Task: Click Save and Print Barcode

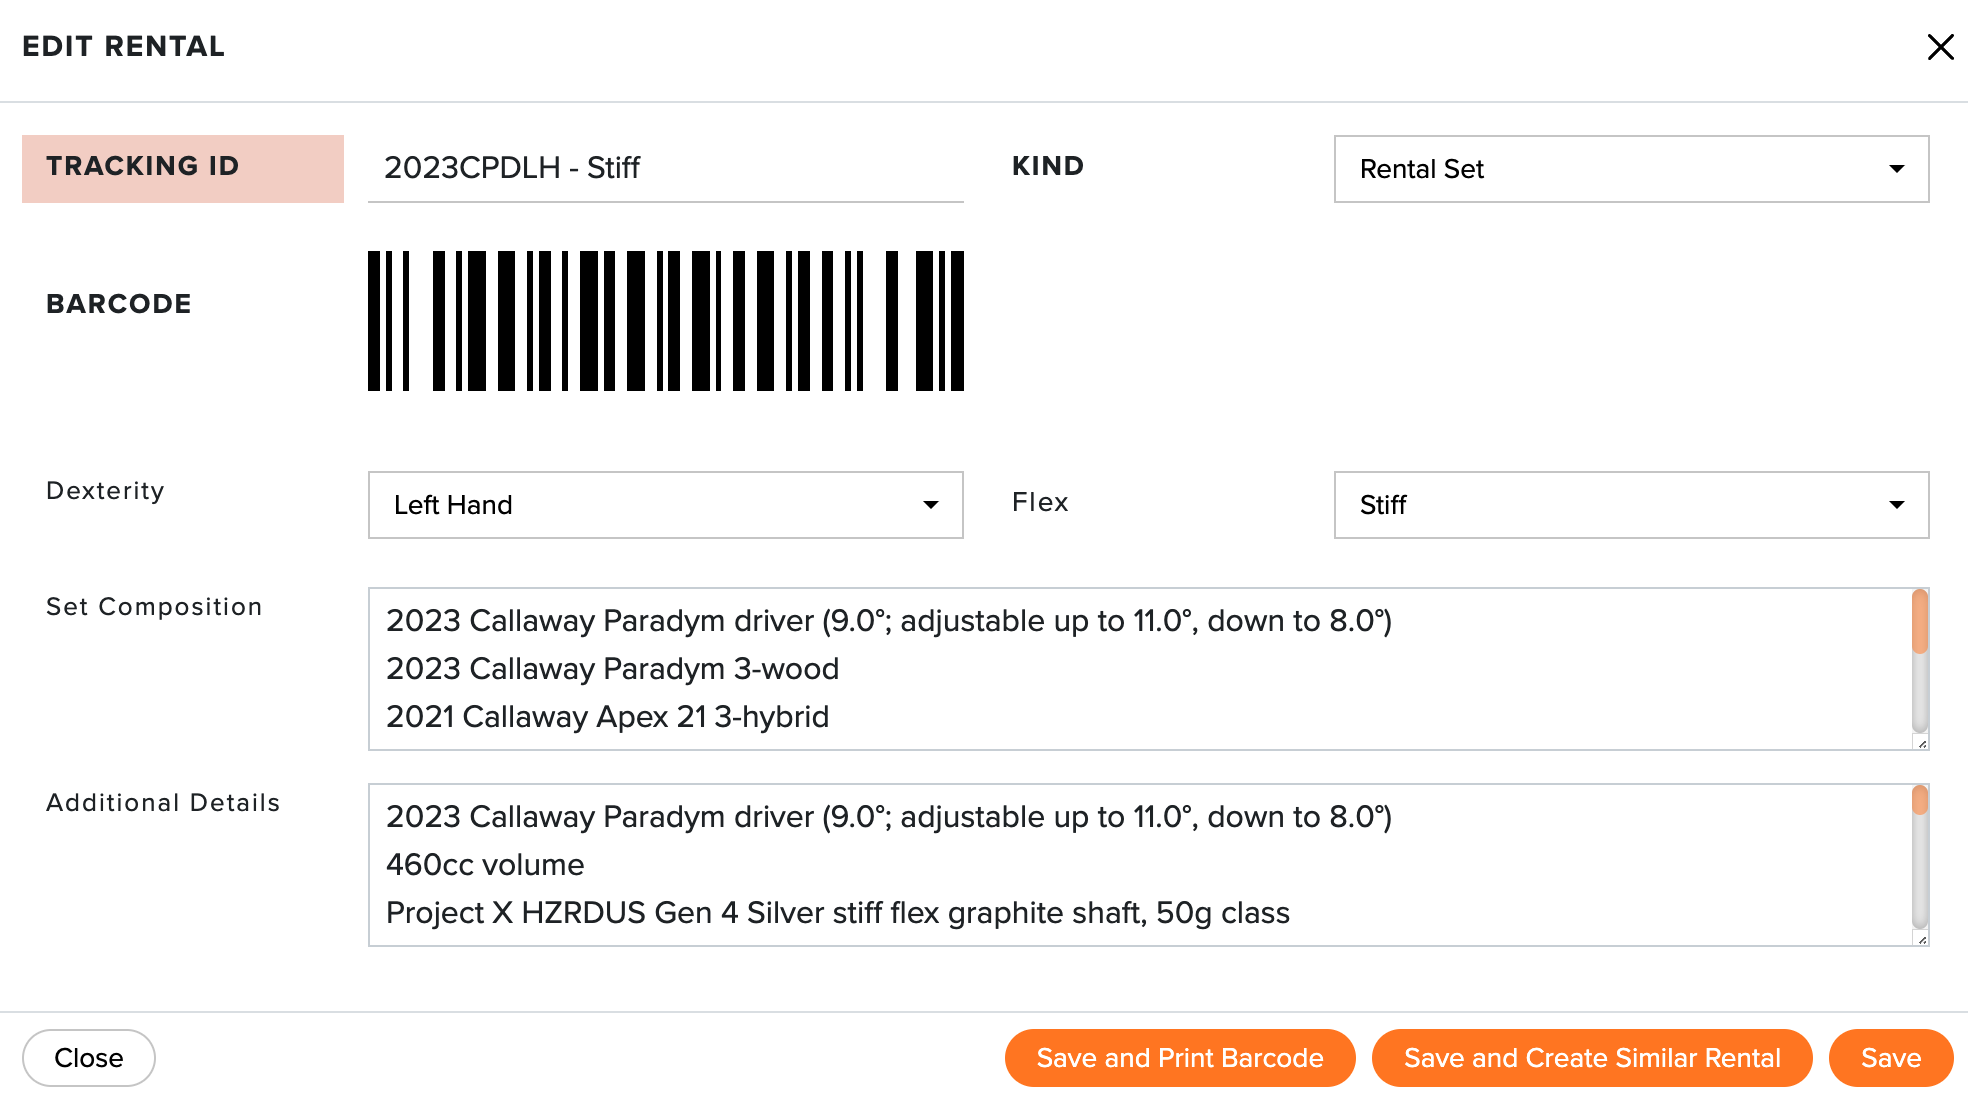Action: point(1180,1058)
